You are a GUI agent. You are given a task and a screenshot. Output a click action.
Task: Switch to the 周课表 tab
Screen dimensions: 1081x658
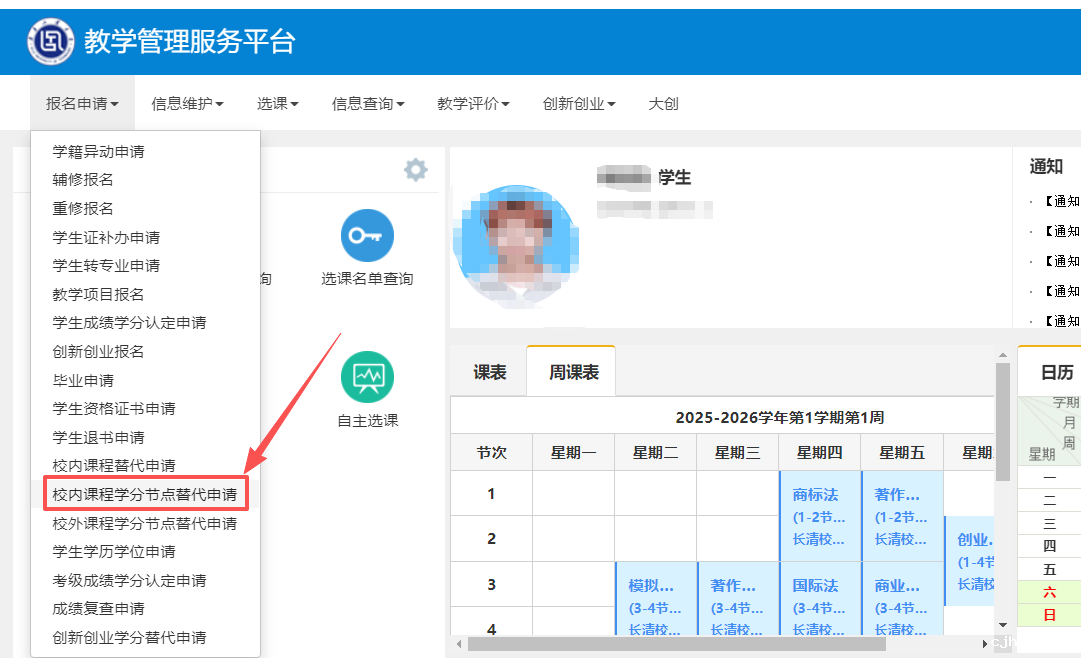(573, 372)
